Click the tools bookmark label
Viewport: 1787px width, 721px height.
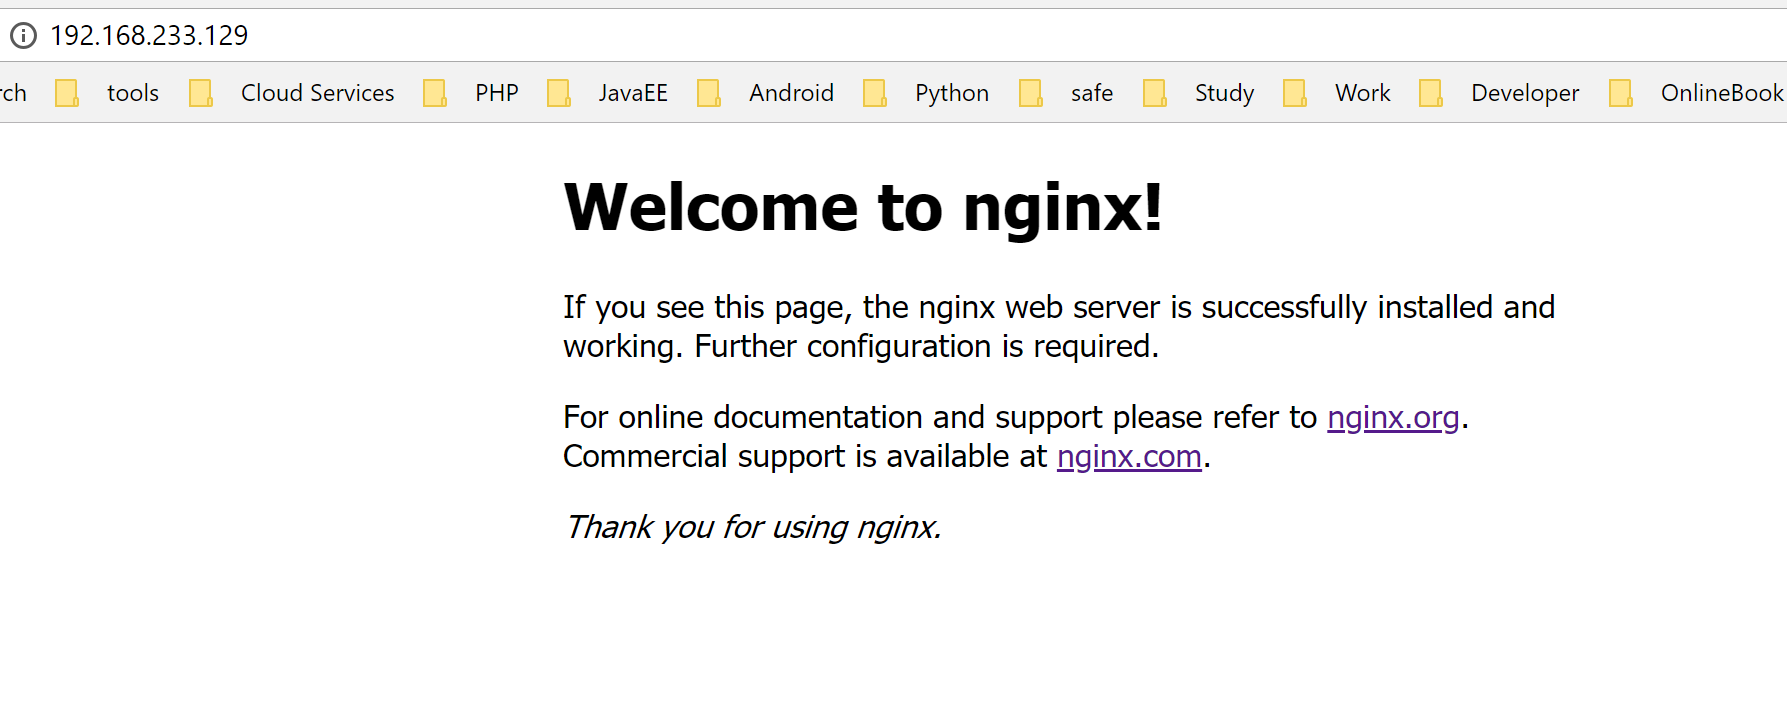point(133,93)
